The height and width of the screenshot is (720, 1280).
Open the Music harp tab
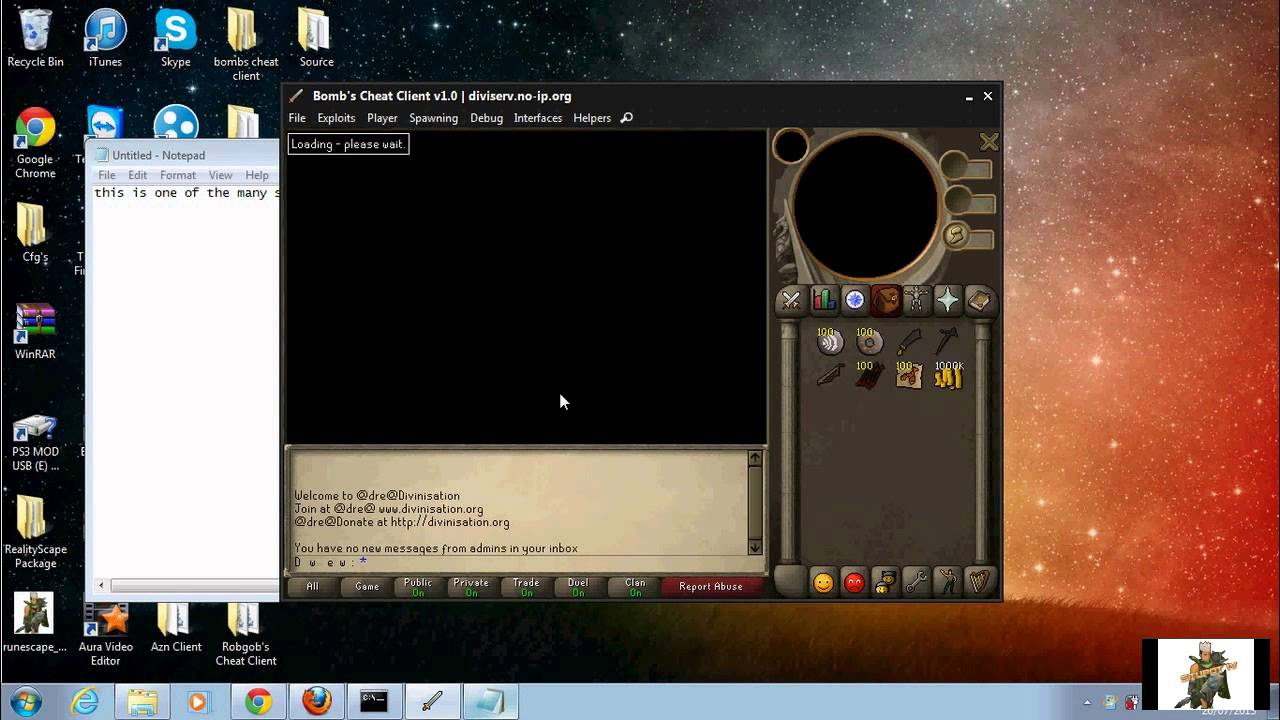(979, 582)
